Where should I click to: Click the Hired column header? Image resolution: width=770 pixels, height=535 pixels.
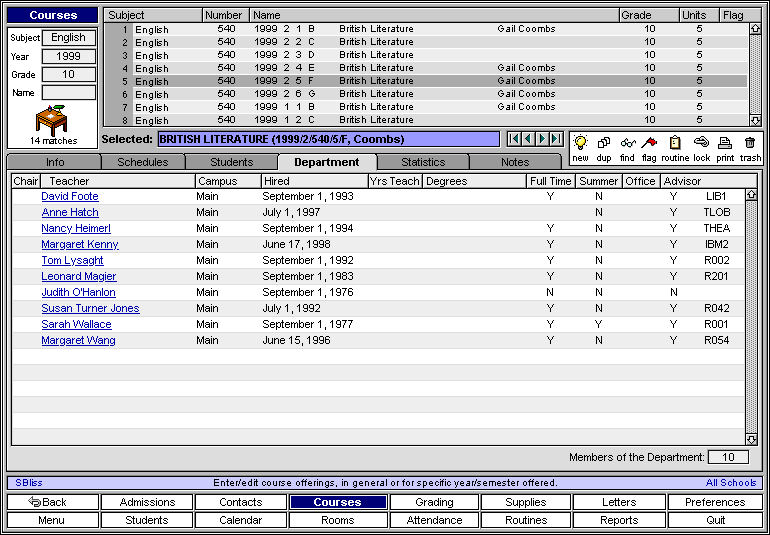315,181
